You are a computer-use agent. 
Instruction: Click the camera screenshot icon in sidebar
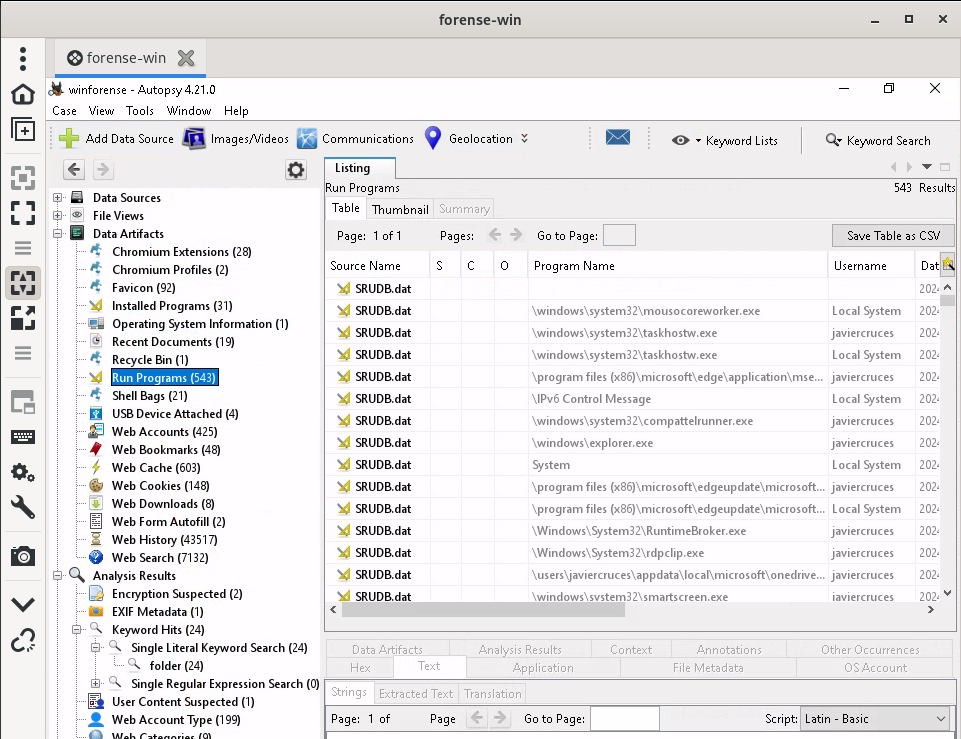23,556
